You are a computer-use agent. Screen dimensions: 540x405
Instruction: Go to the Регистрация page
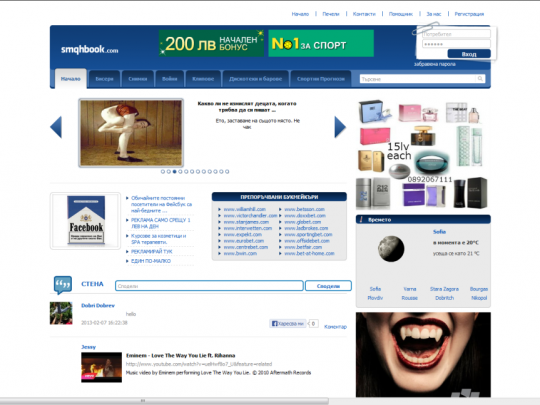469,14
